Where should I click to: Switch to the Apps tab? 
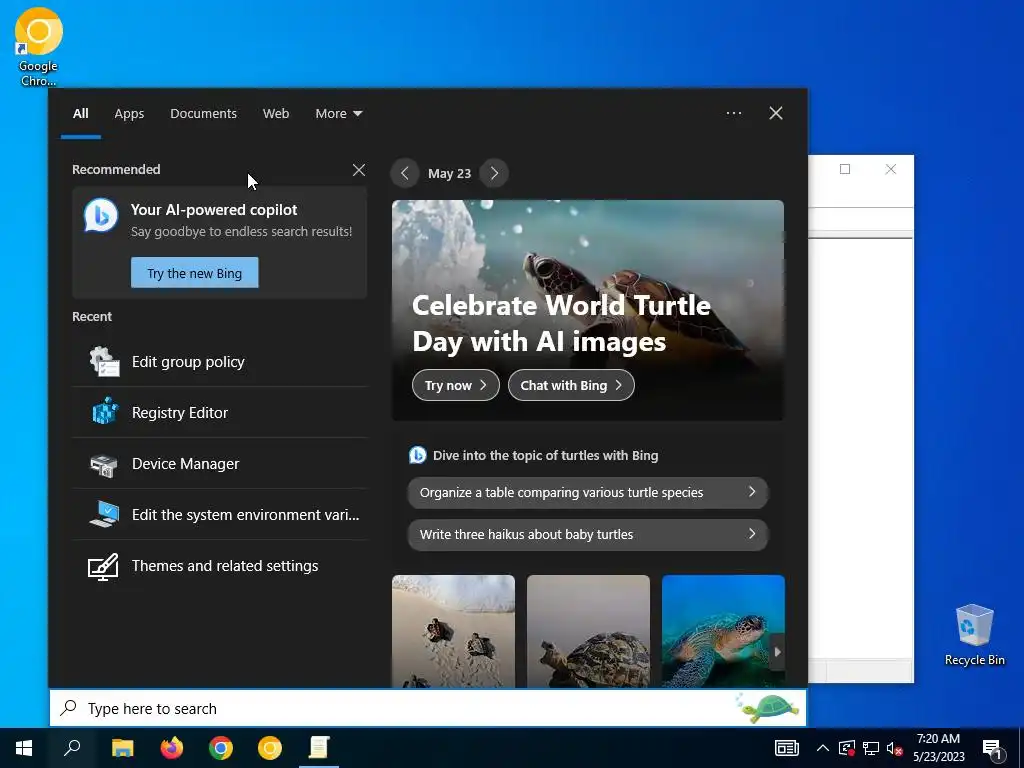pos(129,114)
